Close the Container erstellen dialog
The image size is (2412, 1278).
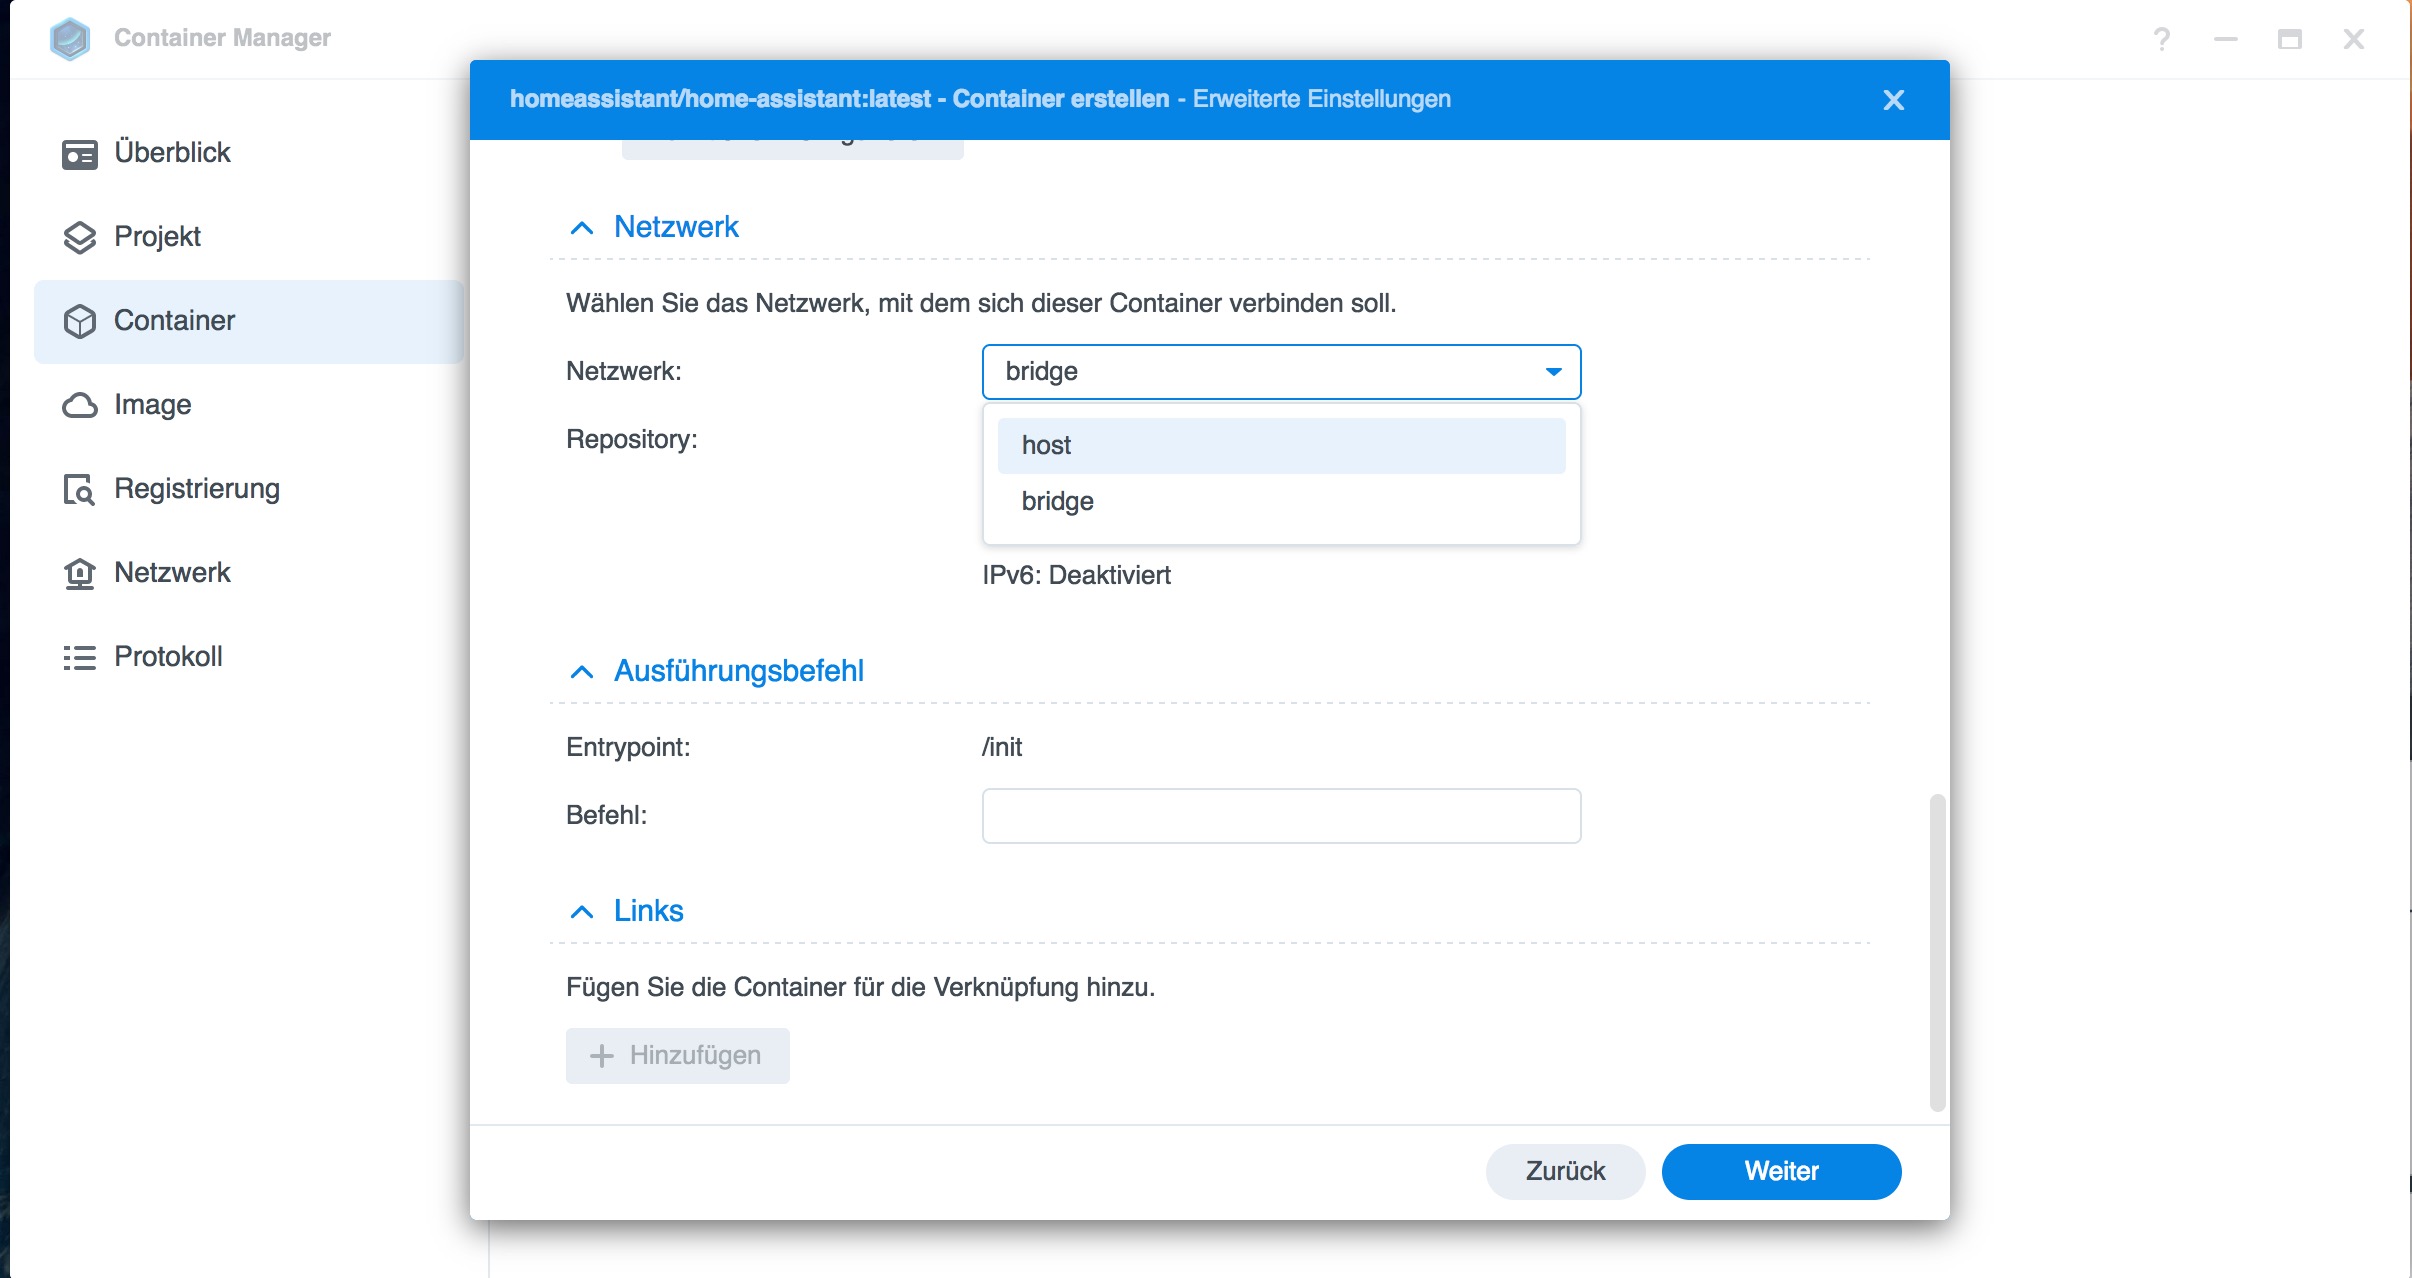pyautogui.click(x=1893, y=100)
